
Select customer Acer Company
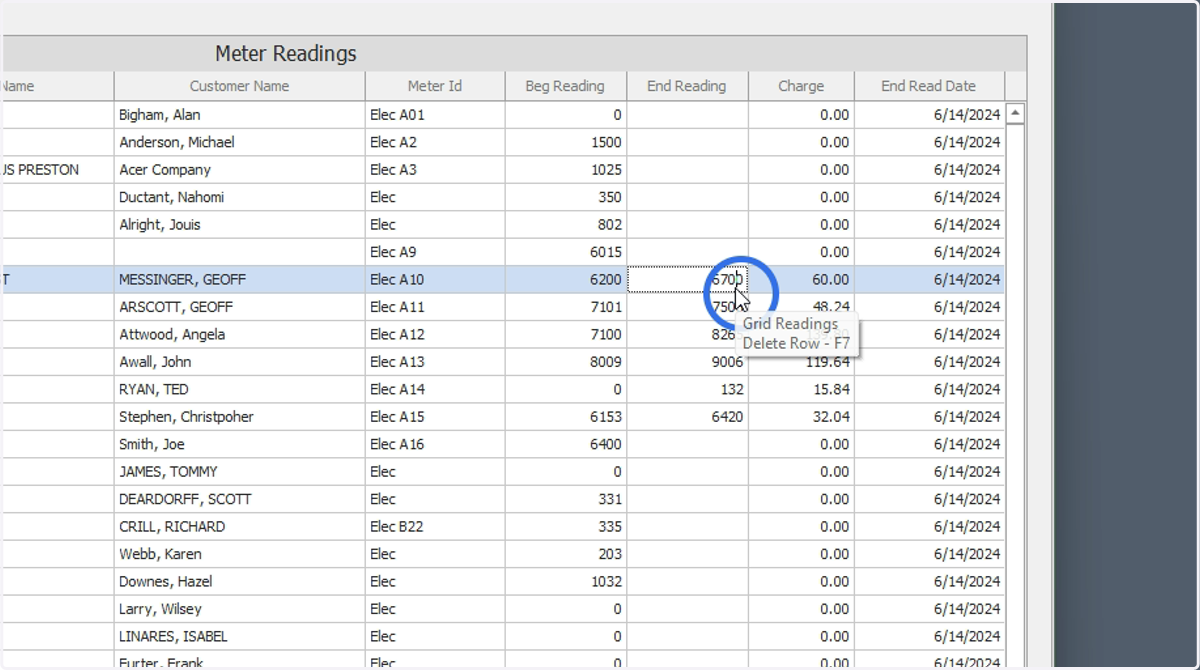pyautogui.click(x=165, y=170)
